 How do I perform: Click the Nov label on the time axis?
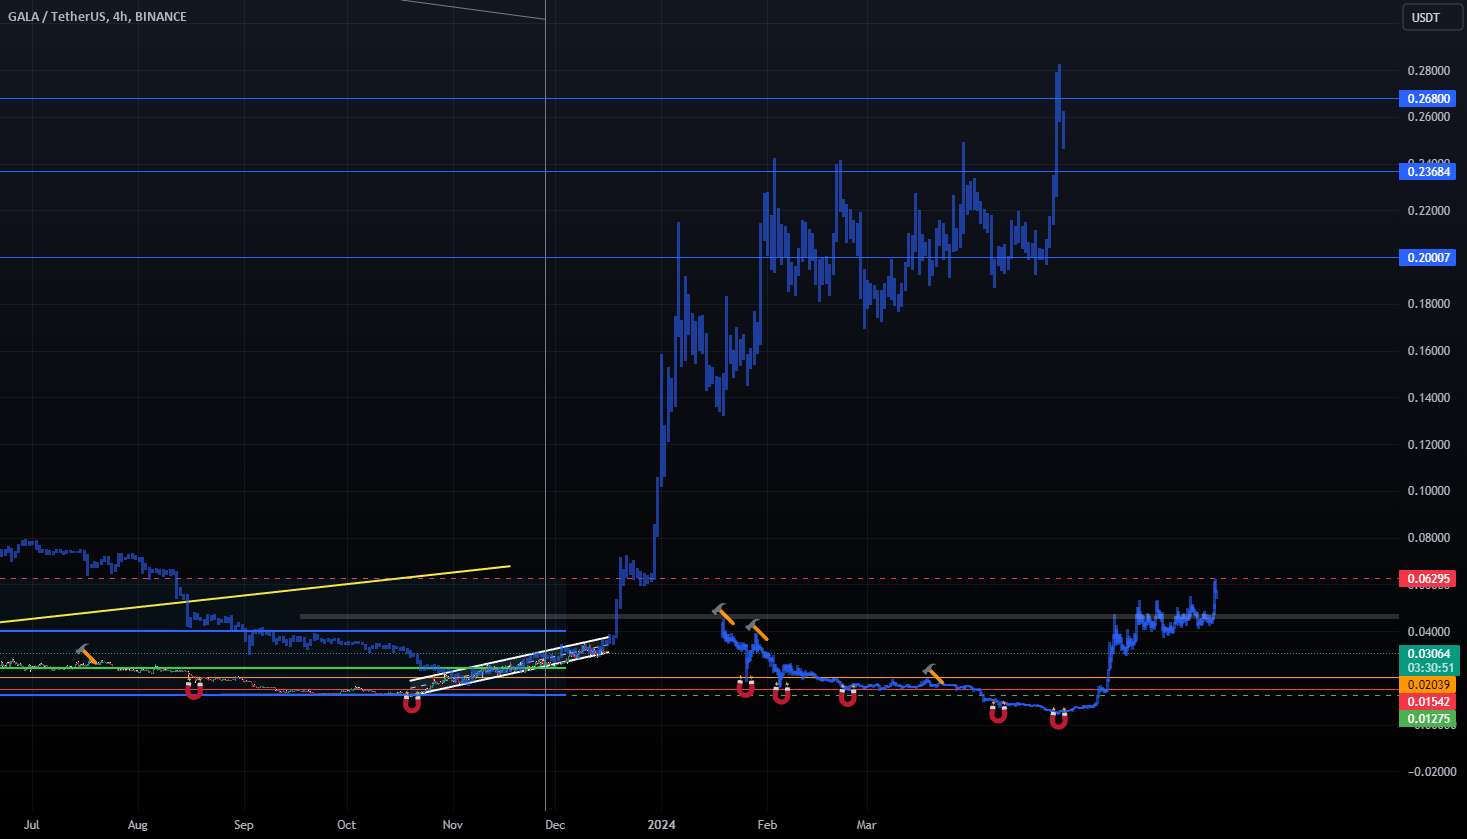[x=452, y=825]
